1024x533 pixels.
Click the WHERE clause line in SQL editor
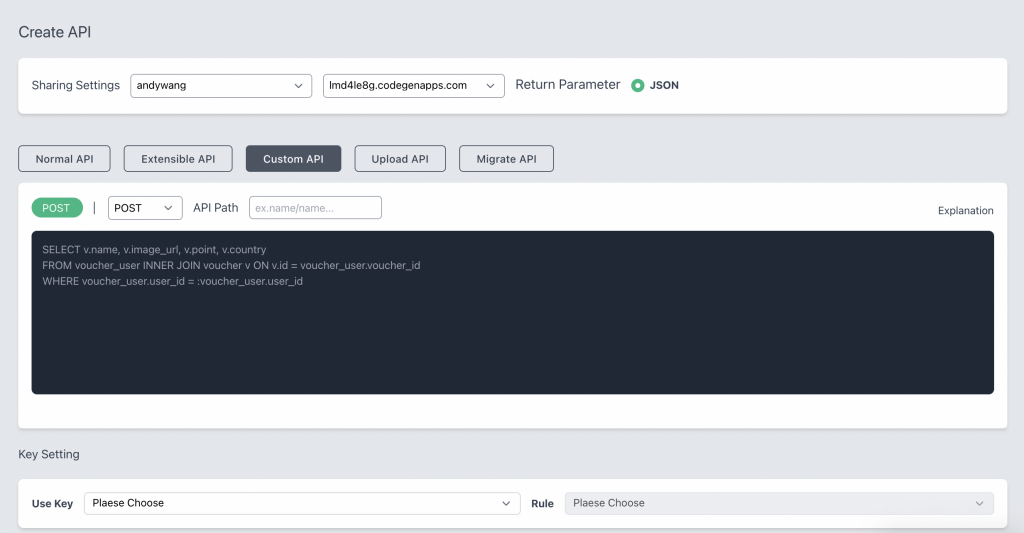172,281
